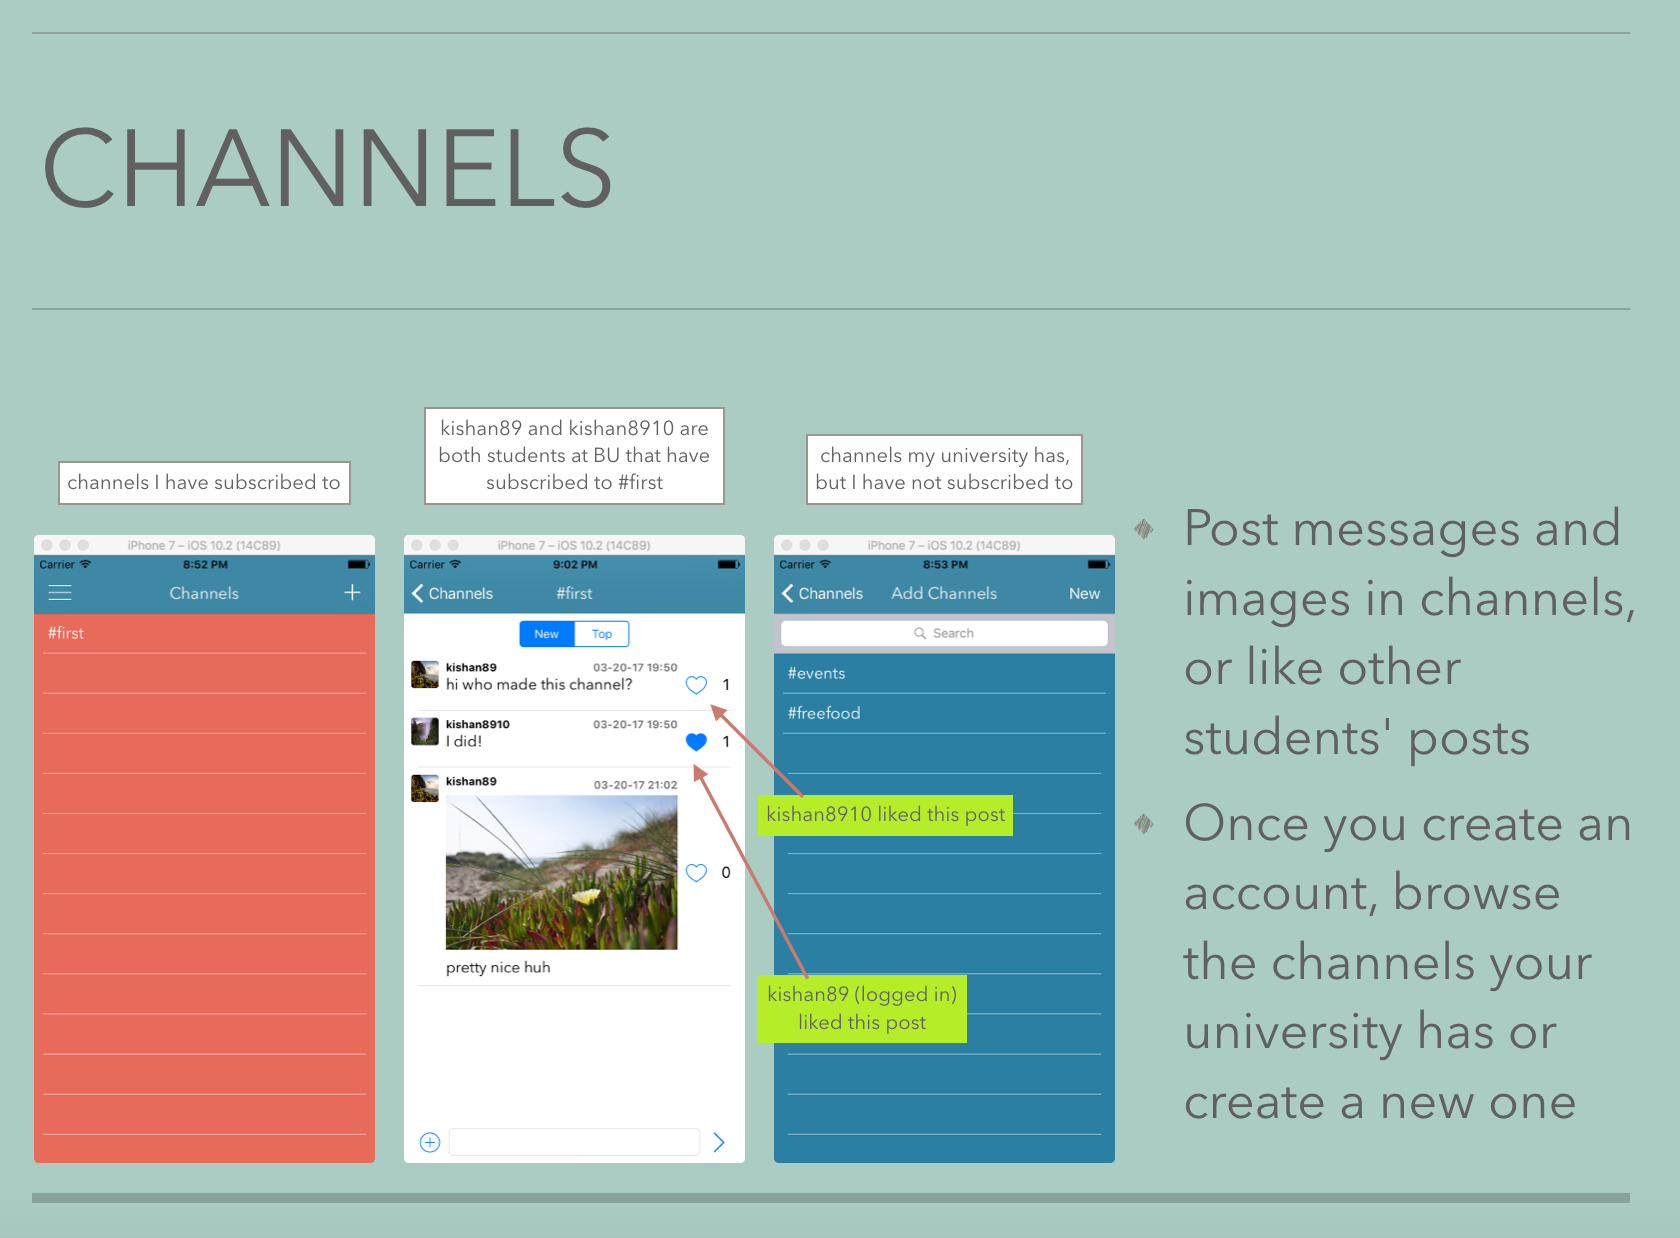Click the #first title in navigation bar

(574, 593)
